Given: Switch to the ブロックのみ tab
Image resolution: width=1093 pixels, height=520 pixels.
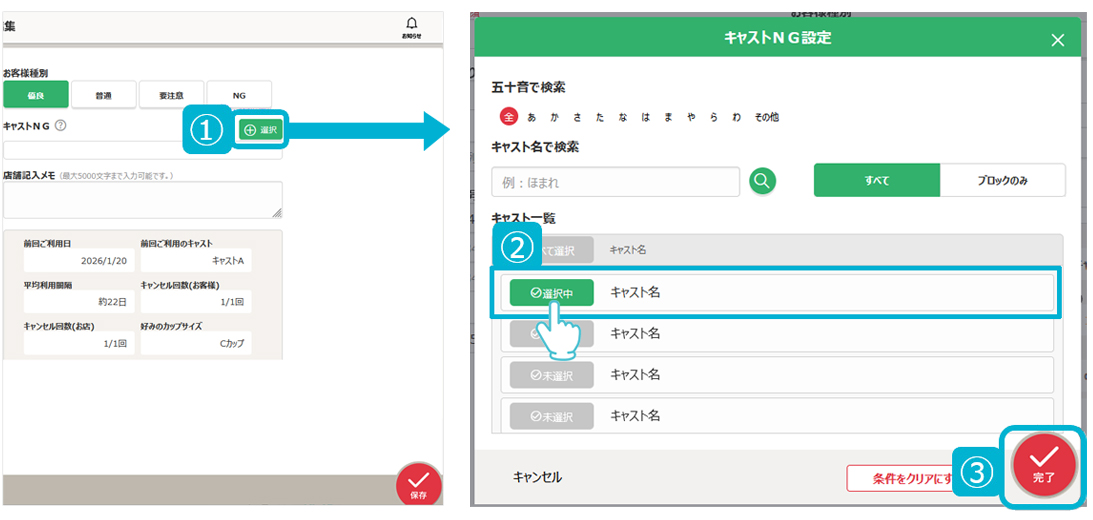Looking at the screenshot, I should [1002, 181].
